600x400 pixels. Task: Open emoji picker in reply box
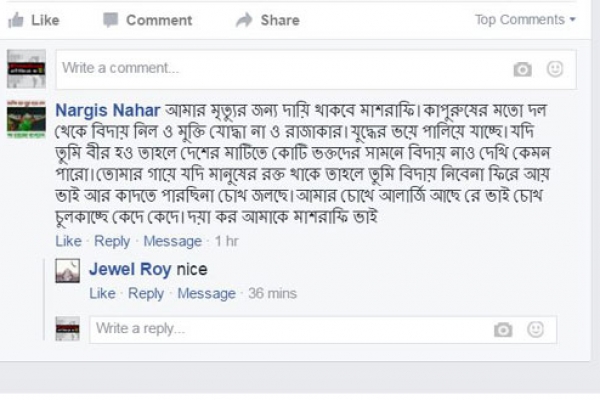click(x=536, y=329)
